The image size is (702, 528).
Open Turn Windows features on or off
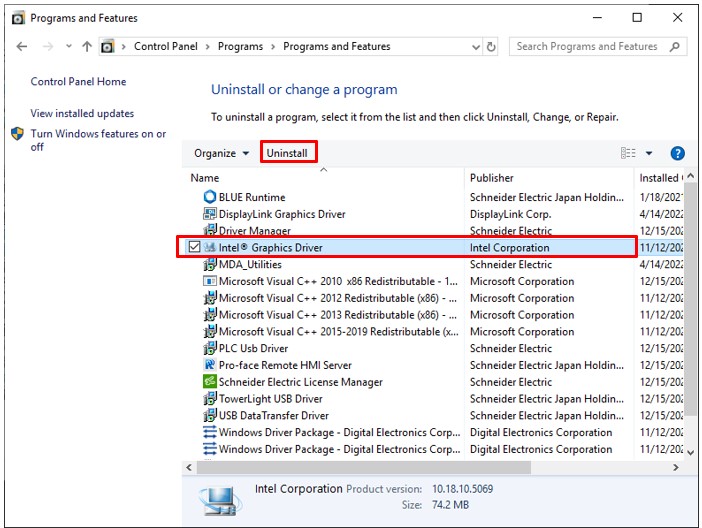tap(98, 140)
